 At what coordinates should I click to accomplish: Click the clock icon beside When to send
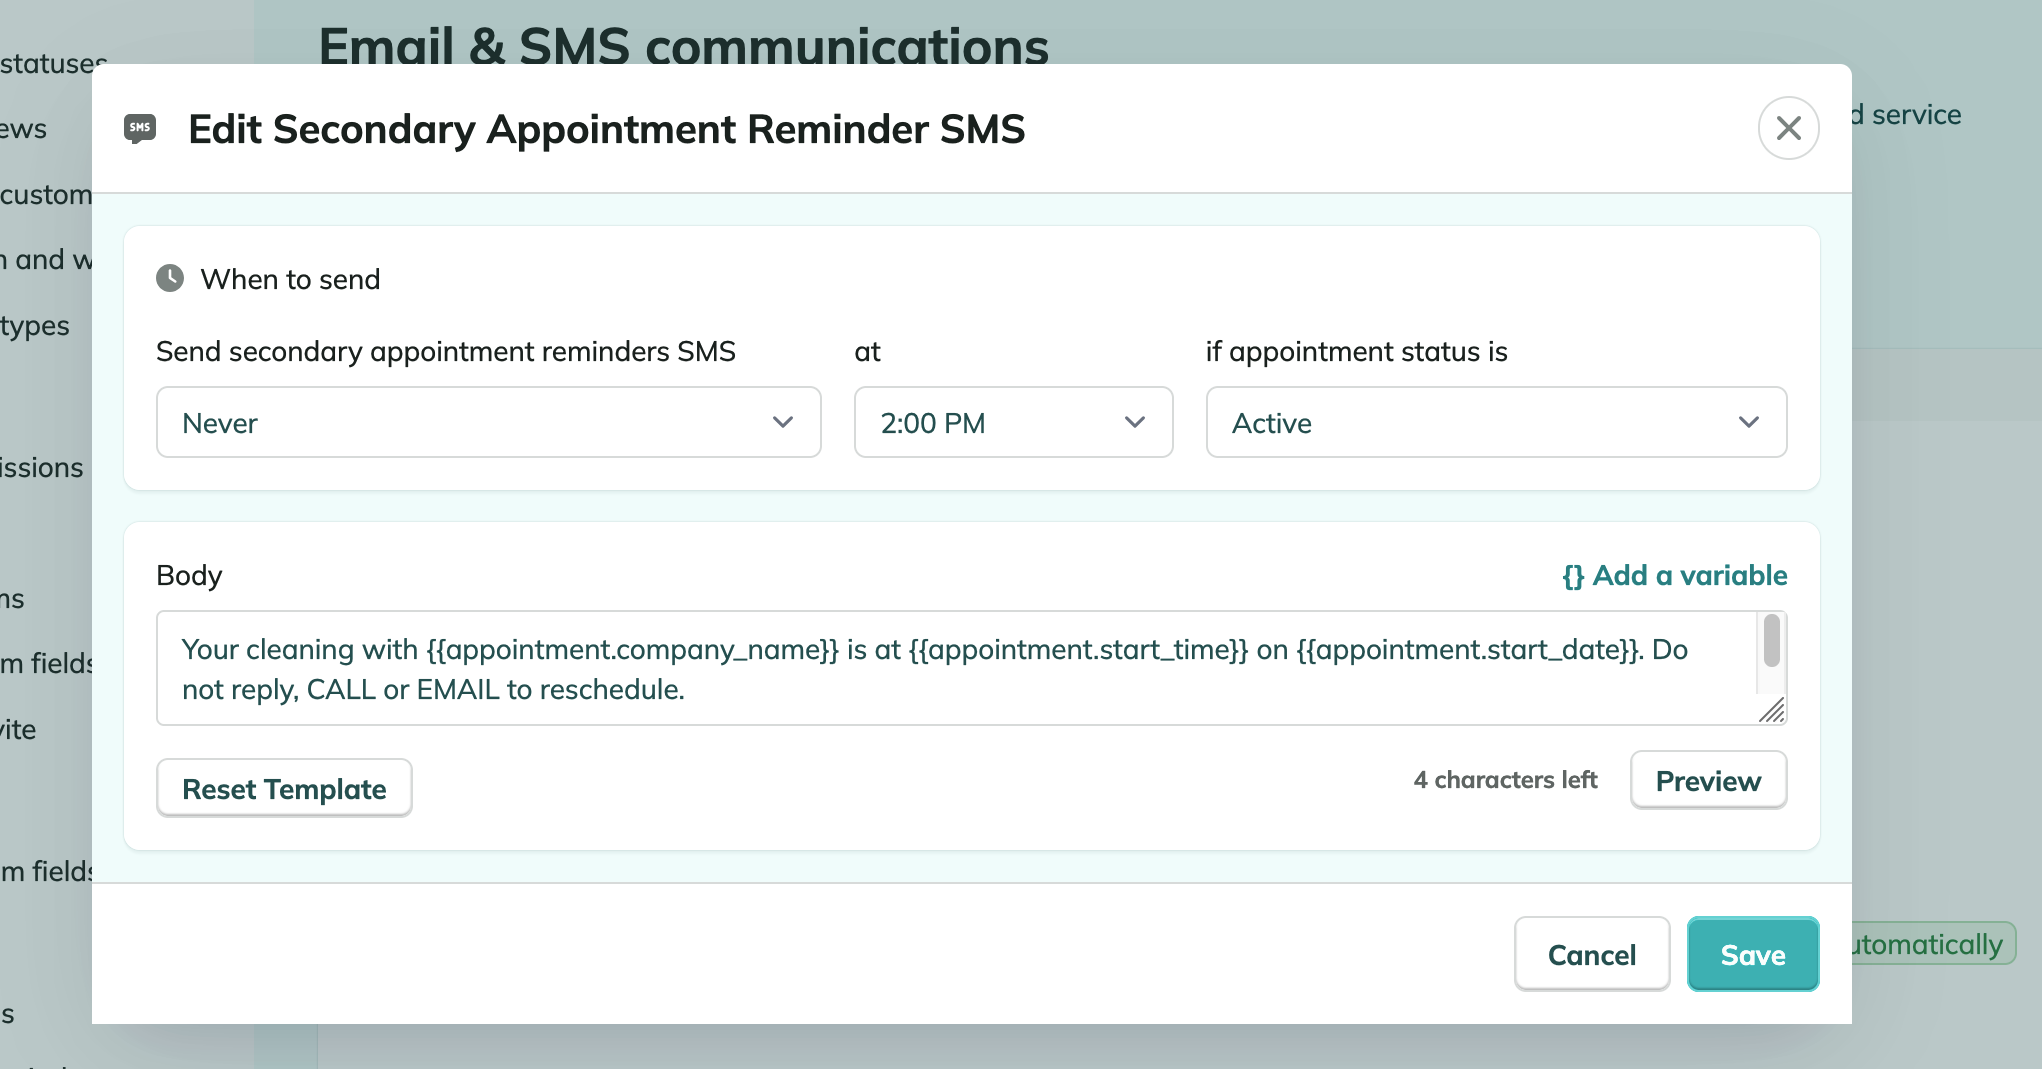tap(170, 278)
